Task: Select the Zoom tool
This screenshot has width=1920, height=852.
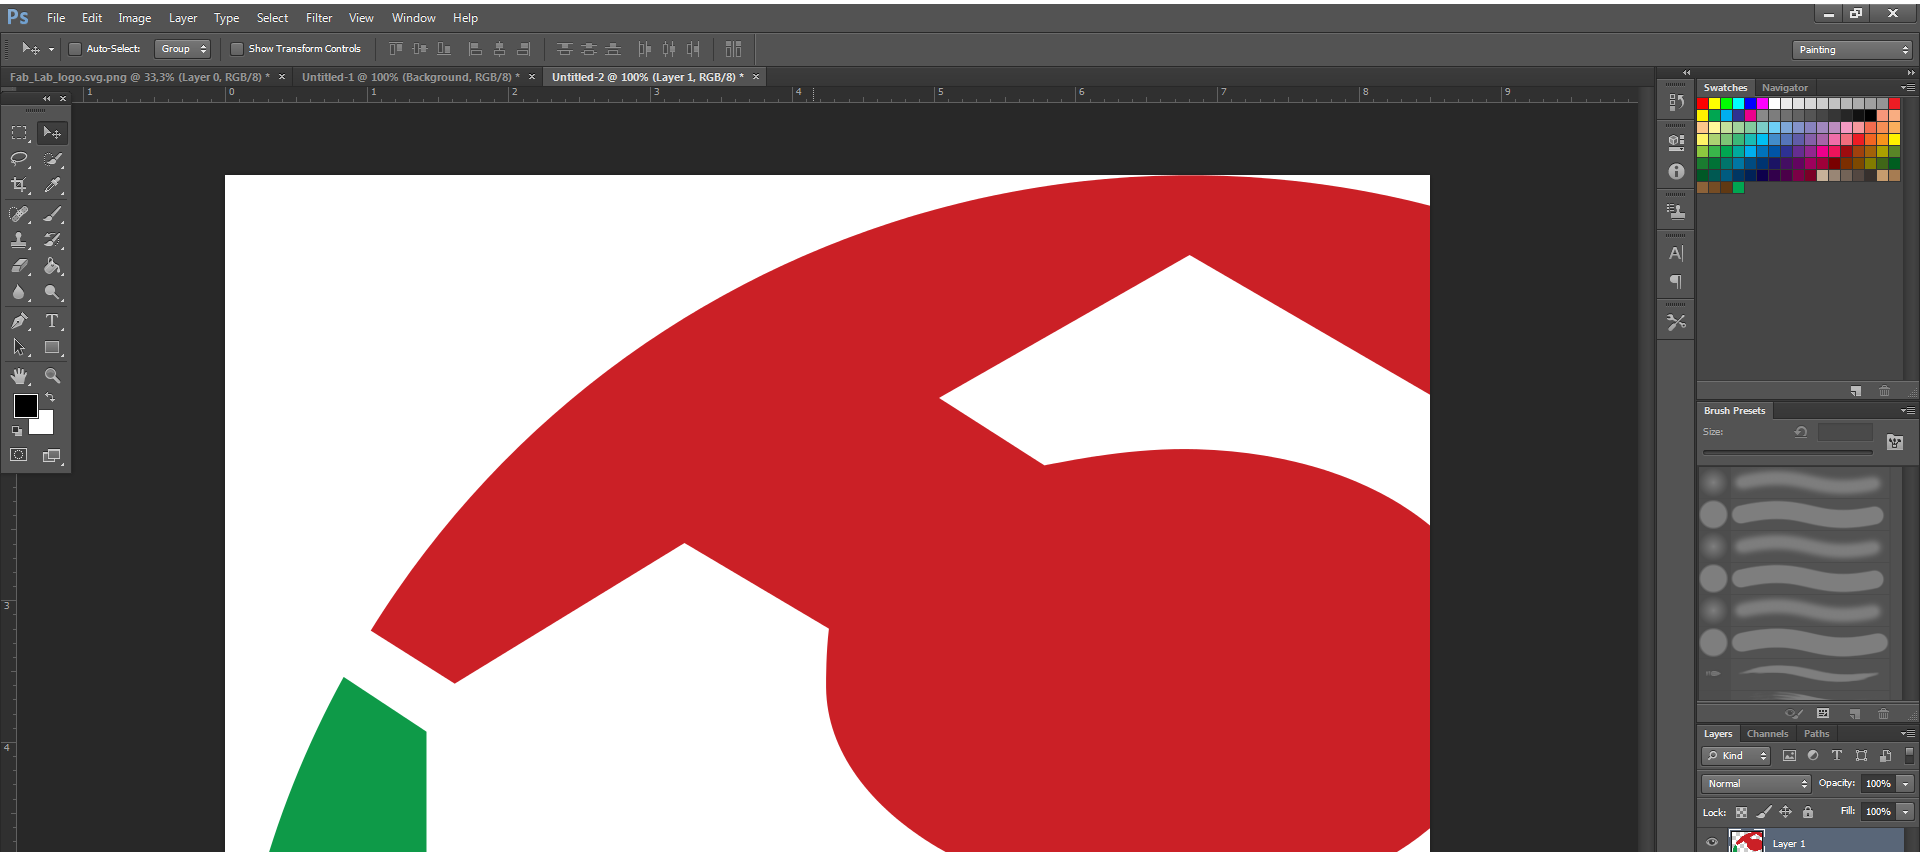Action: coord(52,376)
